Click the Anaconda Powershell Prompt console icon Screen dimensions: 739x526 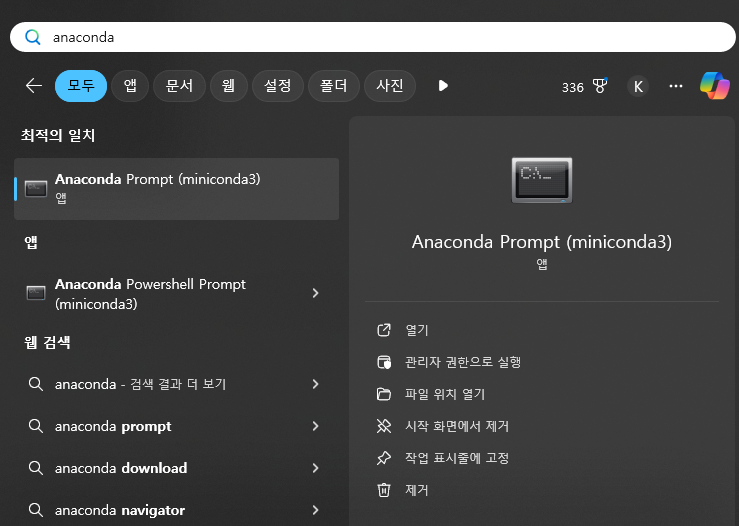[x=36, y=293]
